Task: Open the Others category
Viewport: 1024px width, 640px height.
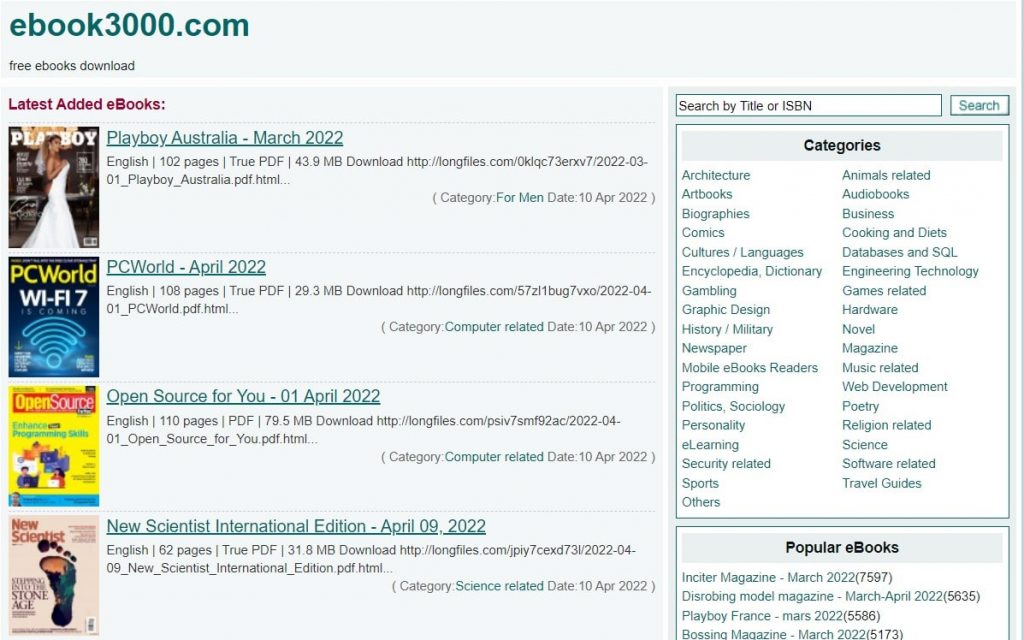Action: tap(701, 502)
